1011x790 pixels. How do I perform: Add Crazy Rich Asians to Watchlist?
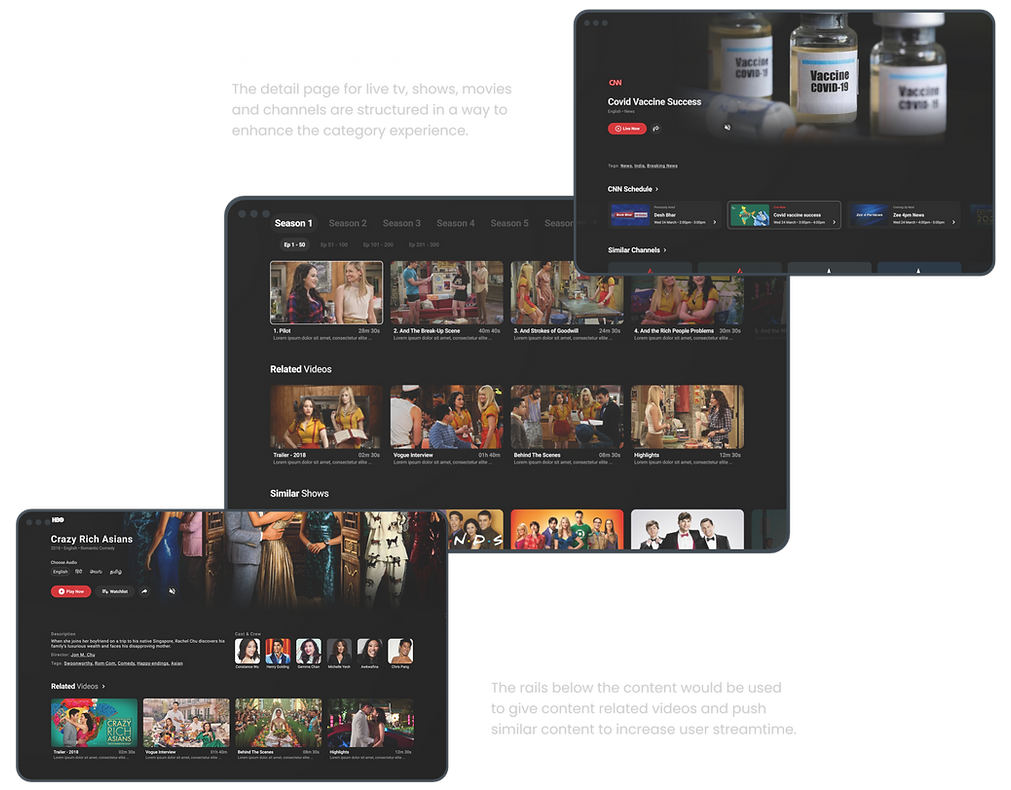click(x=115, y=591)
